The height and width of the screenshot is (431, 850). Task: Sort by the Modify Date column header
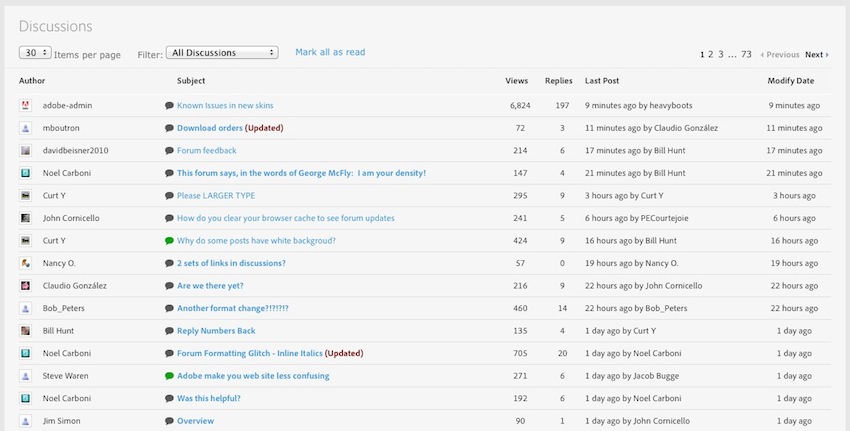pyautogui.click(x=791, y=81)
